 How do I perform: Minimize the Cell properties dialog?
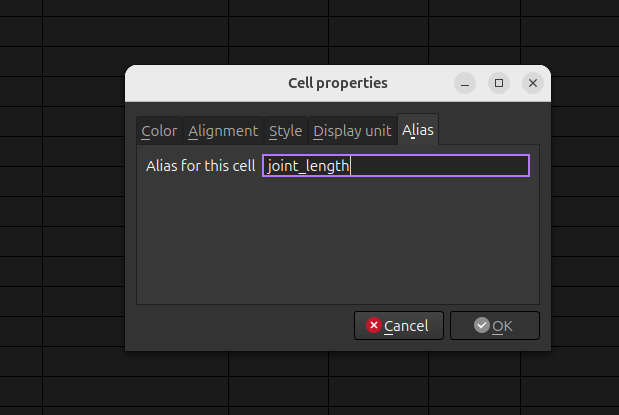pyautogui.click(x=464, y=83)
